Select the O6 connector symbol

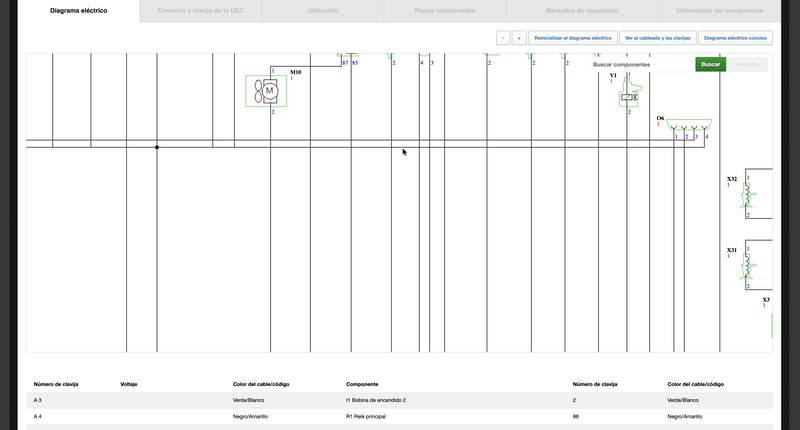pos(689,124)
